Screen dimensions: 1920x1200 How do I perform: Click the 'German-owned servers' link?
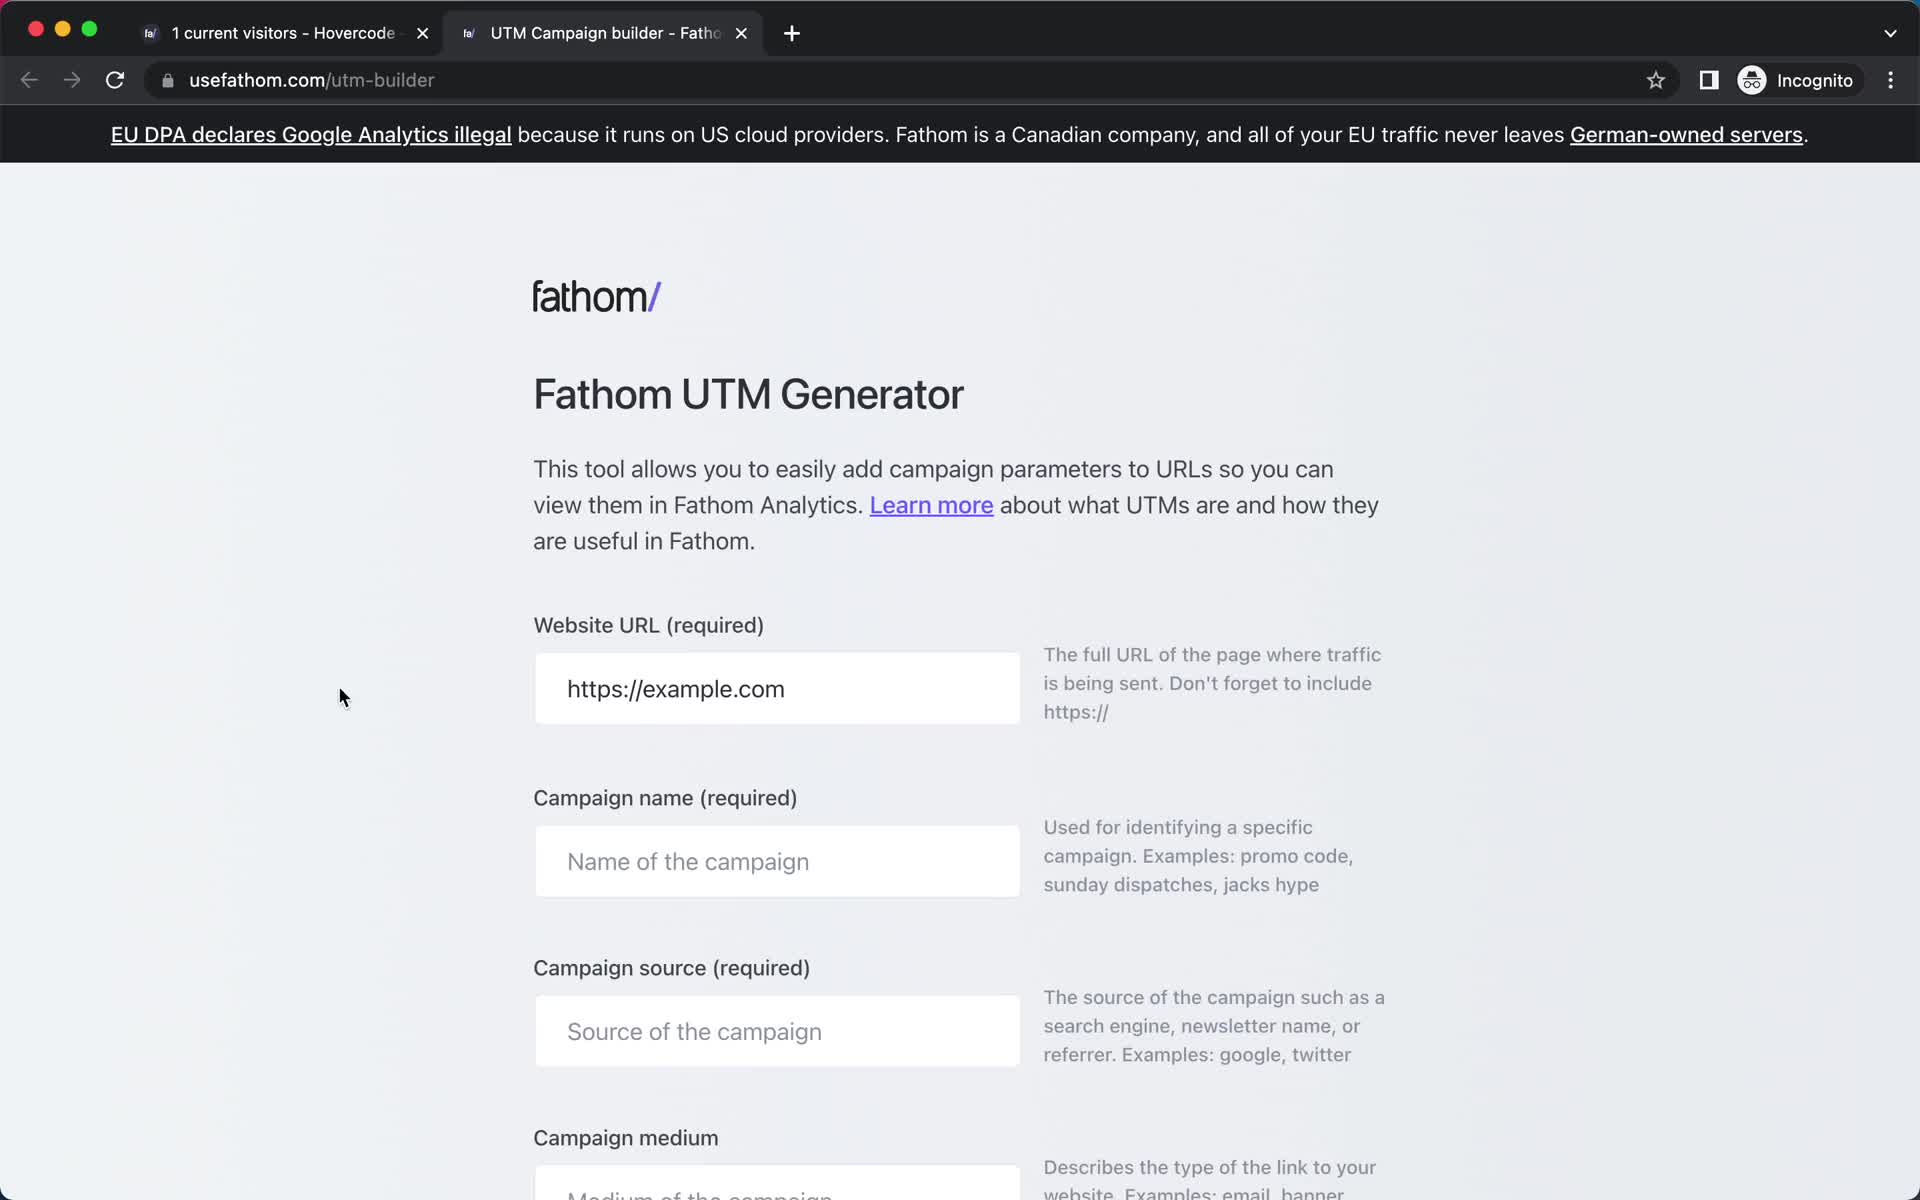[1686, 134]
